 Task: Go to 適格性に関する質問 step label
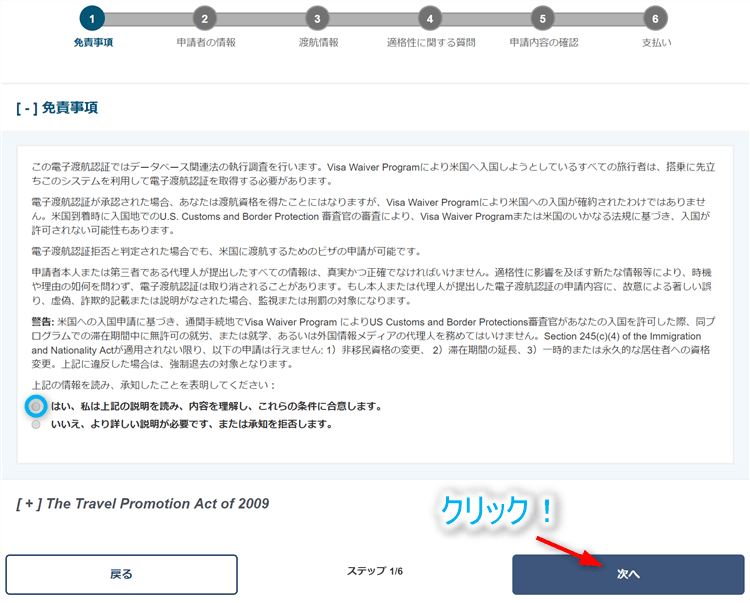click(430, 43)
